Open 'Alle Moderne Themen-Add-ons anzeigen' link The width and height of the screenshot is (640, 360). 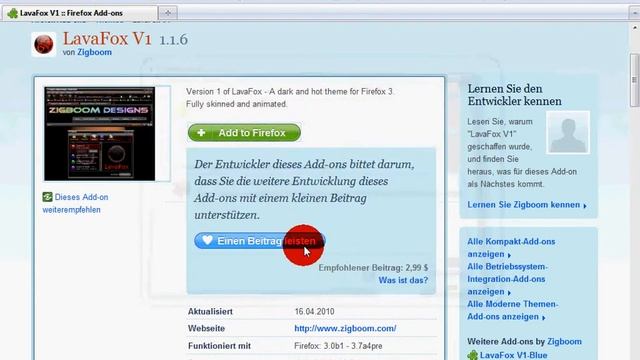[513, 310]
